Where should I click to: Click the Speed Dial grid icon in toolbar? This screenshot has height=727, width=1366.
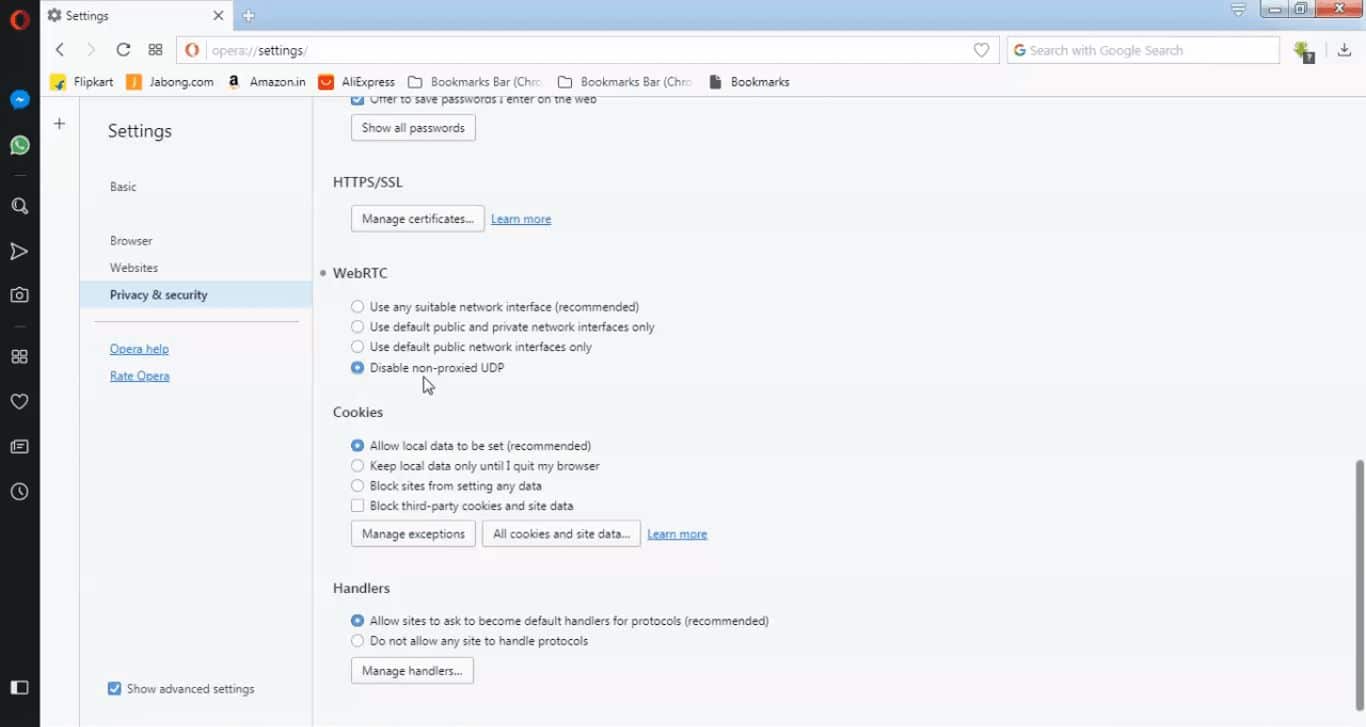pos(155,50)
